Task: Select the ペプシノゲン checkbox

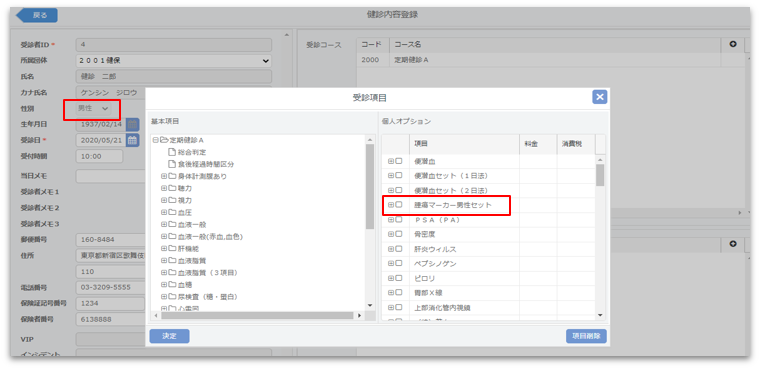Action: pos(398,264)
